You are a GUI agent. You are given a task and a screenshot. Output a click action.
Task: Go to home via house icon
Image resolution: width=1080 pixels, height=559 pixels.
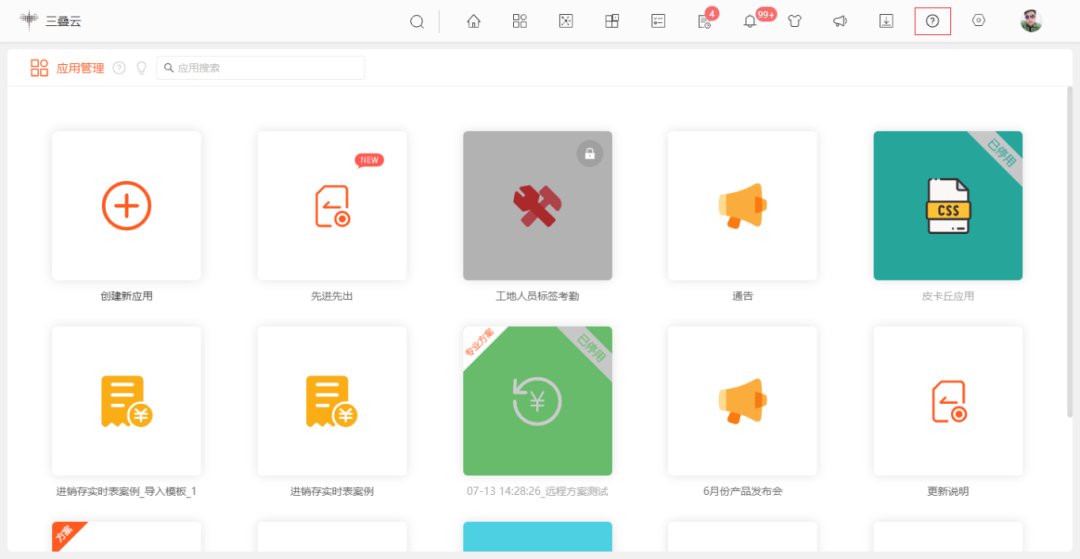coord(473,21)
